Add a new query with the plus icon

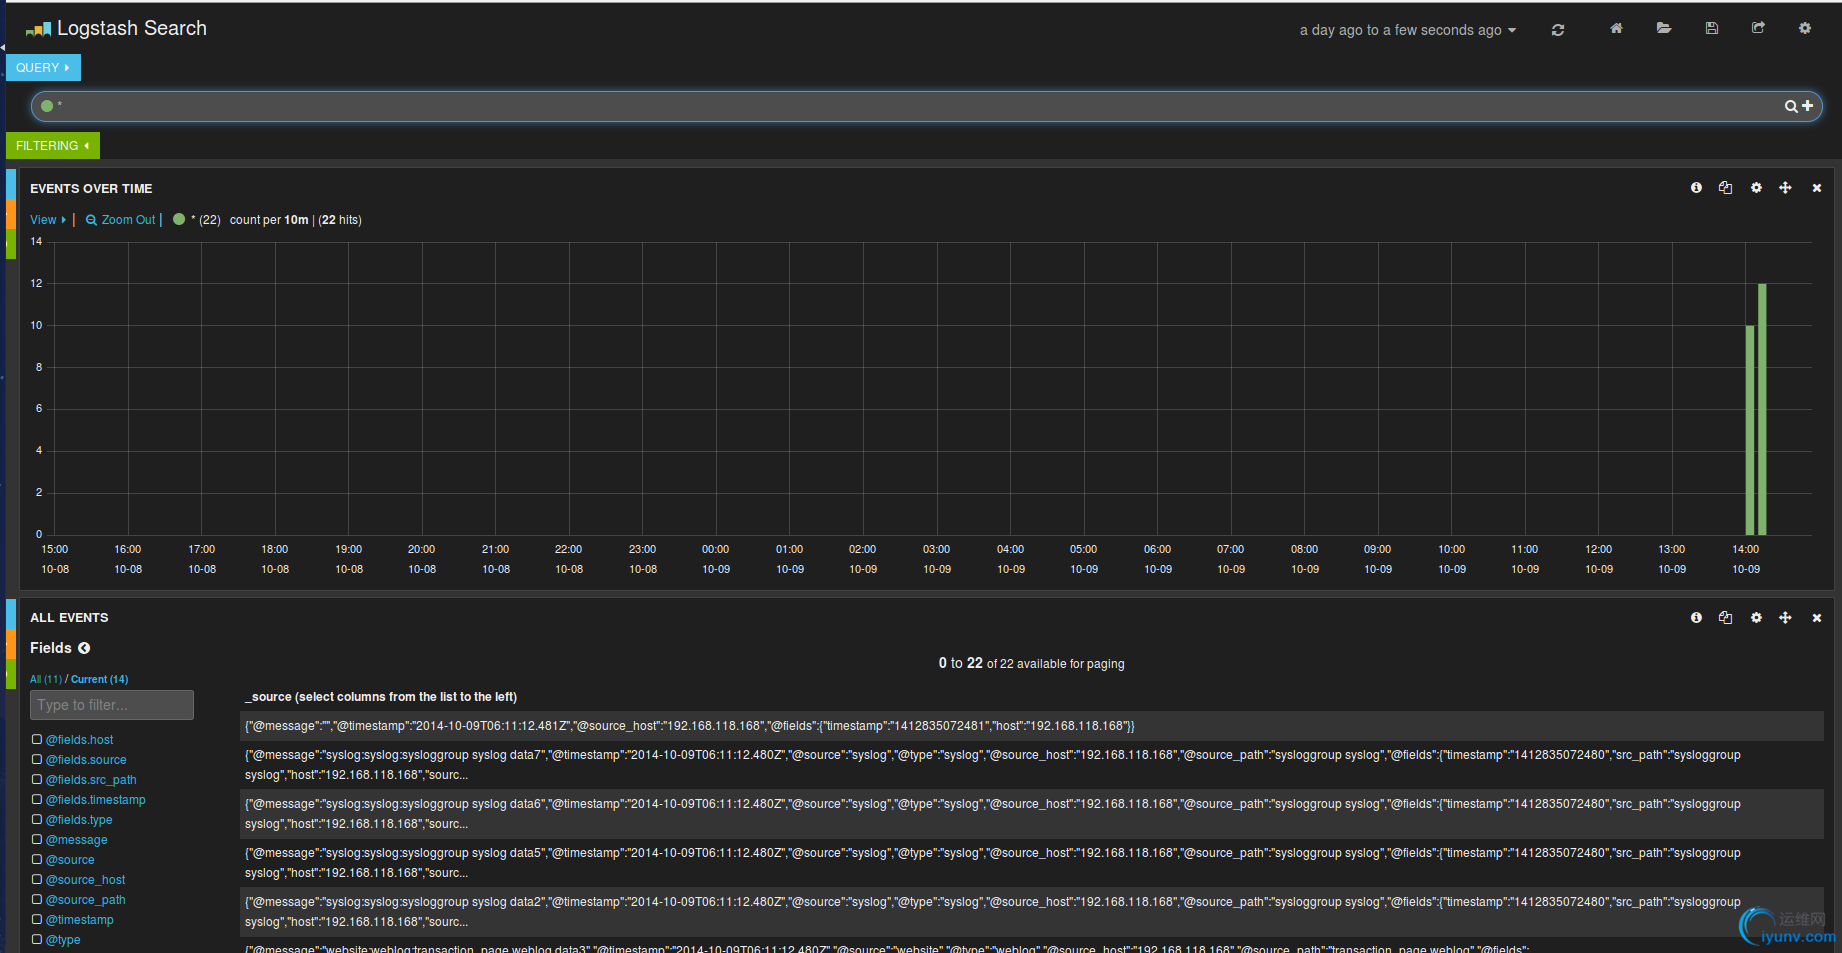pyautogui.click(x=1808, y=105)
